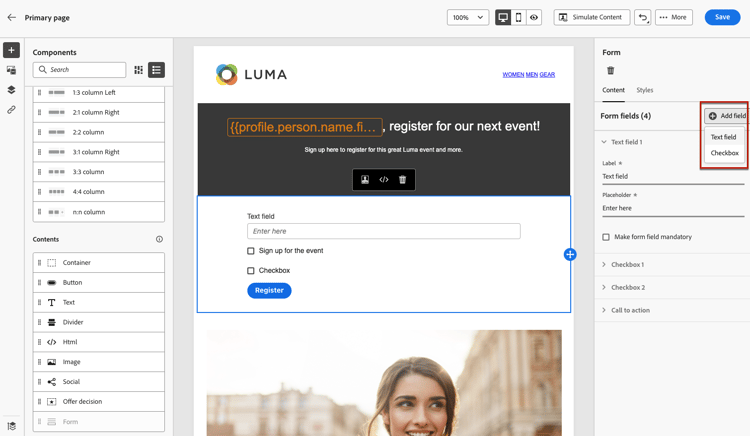
Task: Tick the plain Checkbox in form
Action: tap(251, 271)
